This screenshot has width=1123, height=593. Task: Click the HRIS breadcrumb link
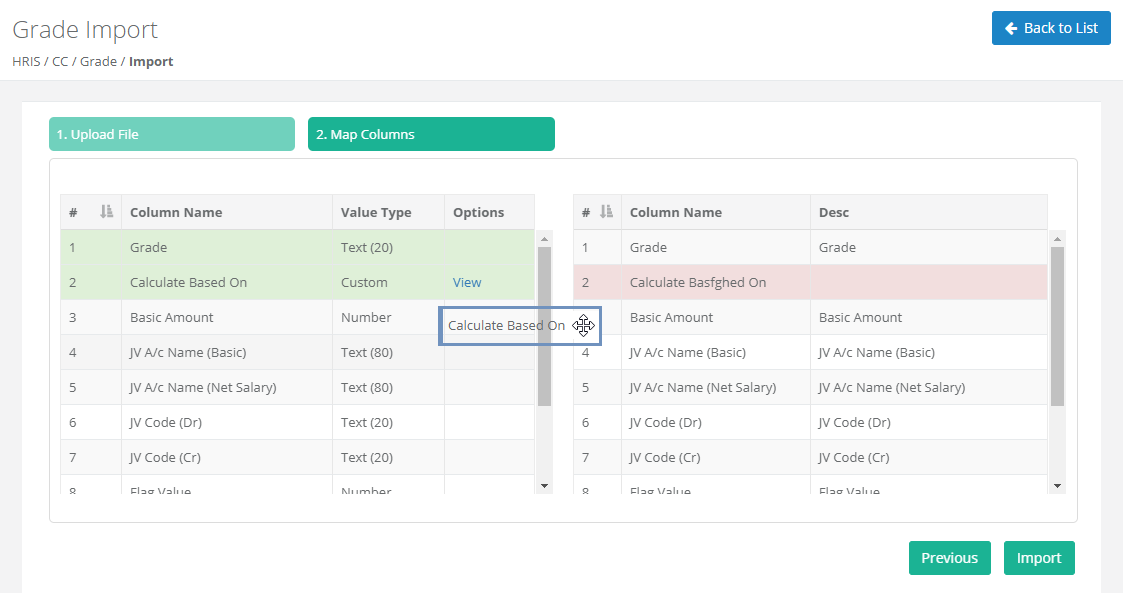[x=26, y=62]
